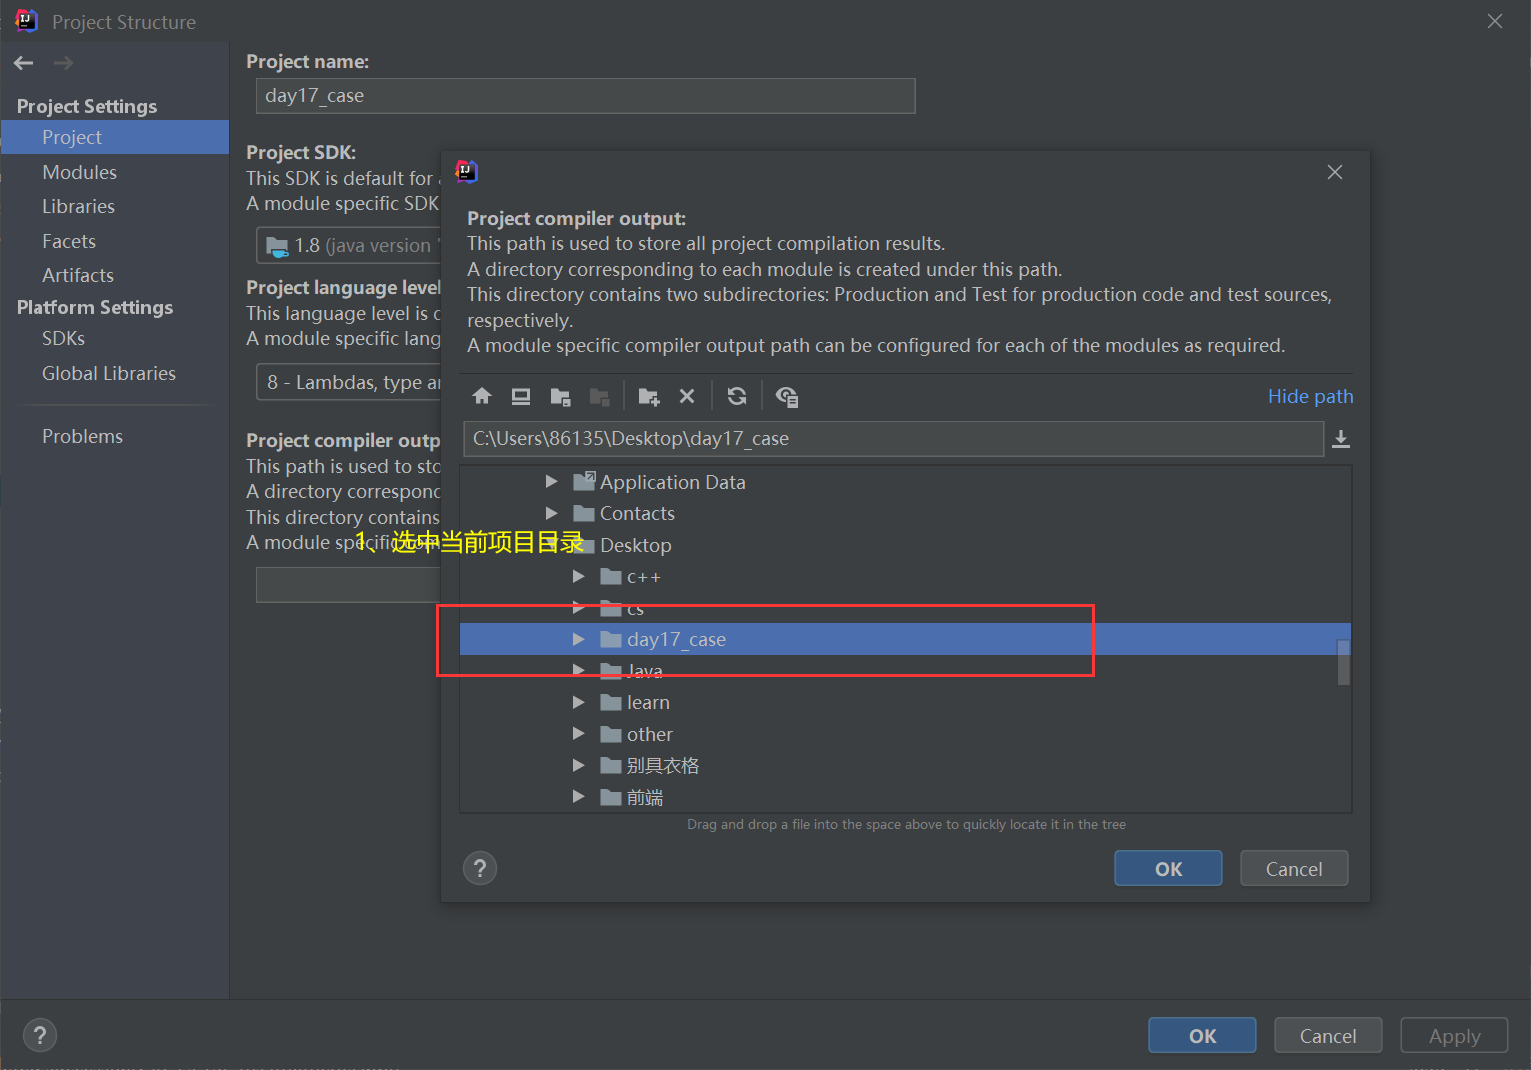Open the language level 8 - Lambdas dropdown

coord(349,382)
